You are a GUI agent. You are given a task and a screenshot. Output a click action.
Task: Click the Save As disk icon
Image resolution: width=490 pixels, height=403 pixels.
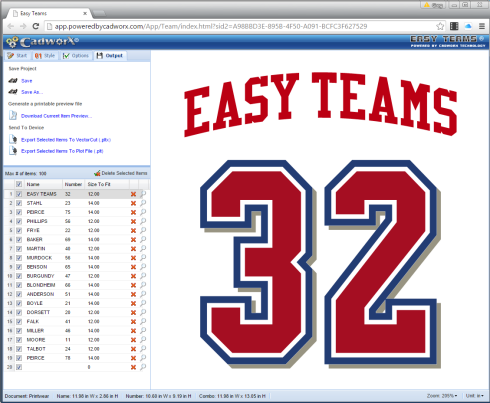[13, 92]
